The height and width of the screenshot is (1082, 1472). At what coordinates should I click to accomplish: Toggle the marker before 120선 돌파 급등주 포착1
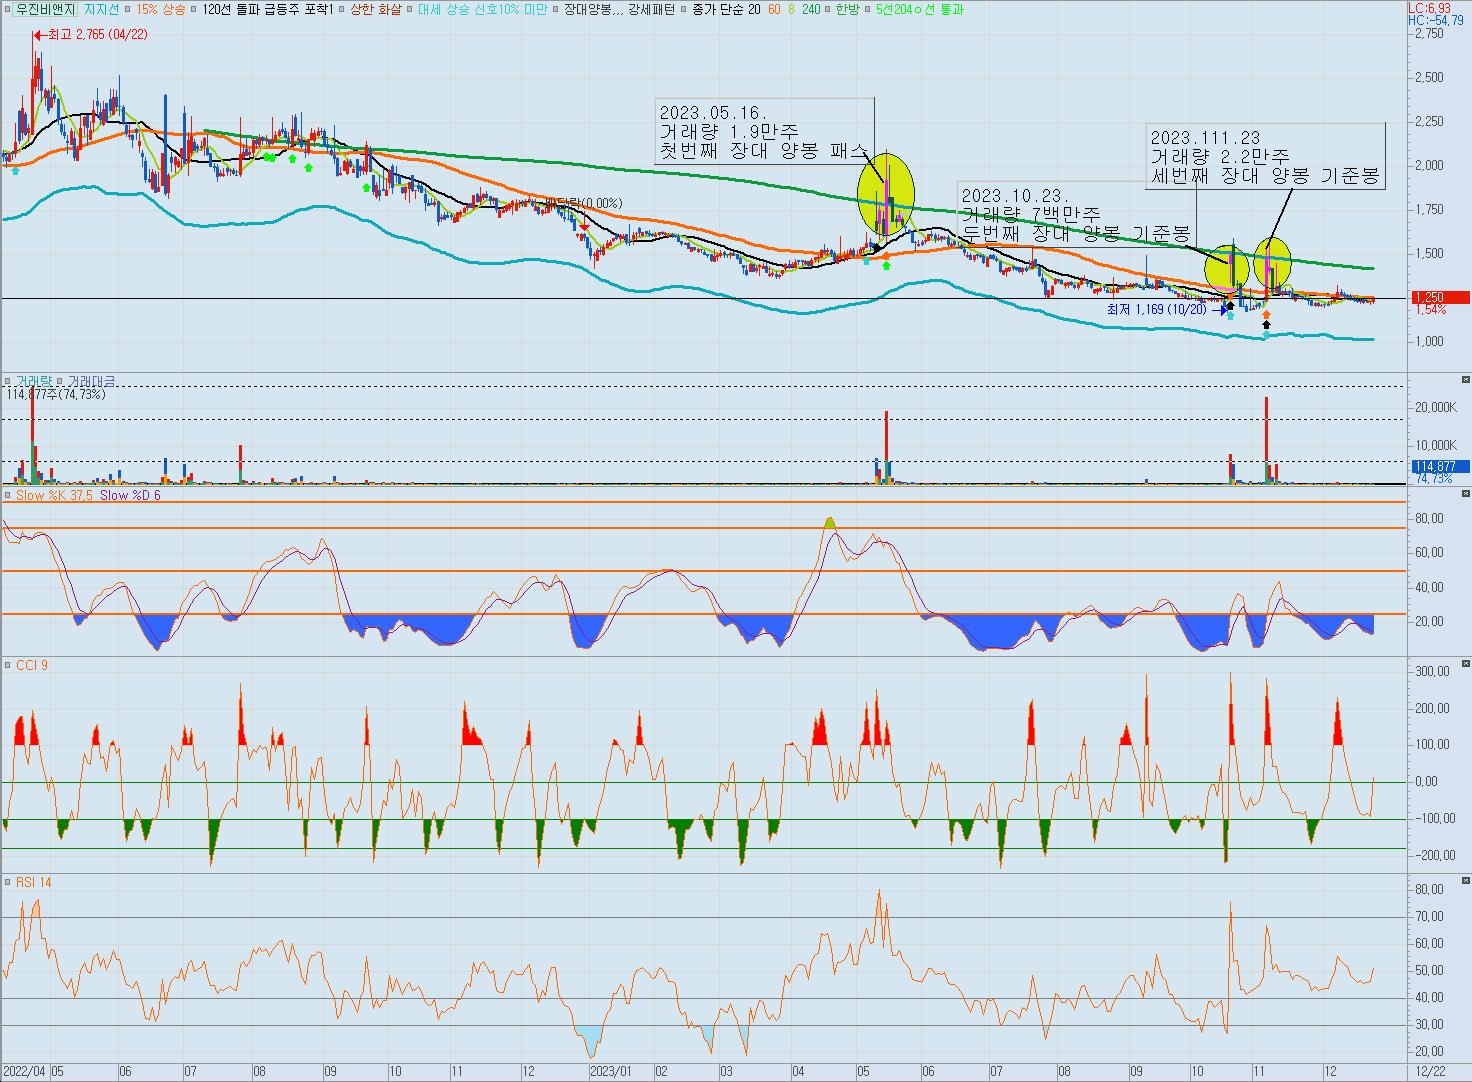(x=193, y=9)
